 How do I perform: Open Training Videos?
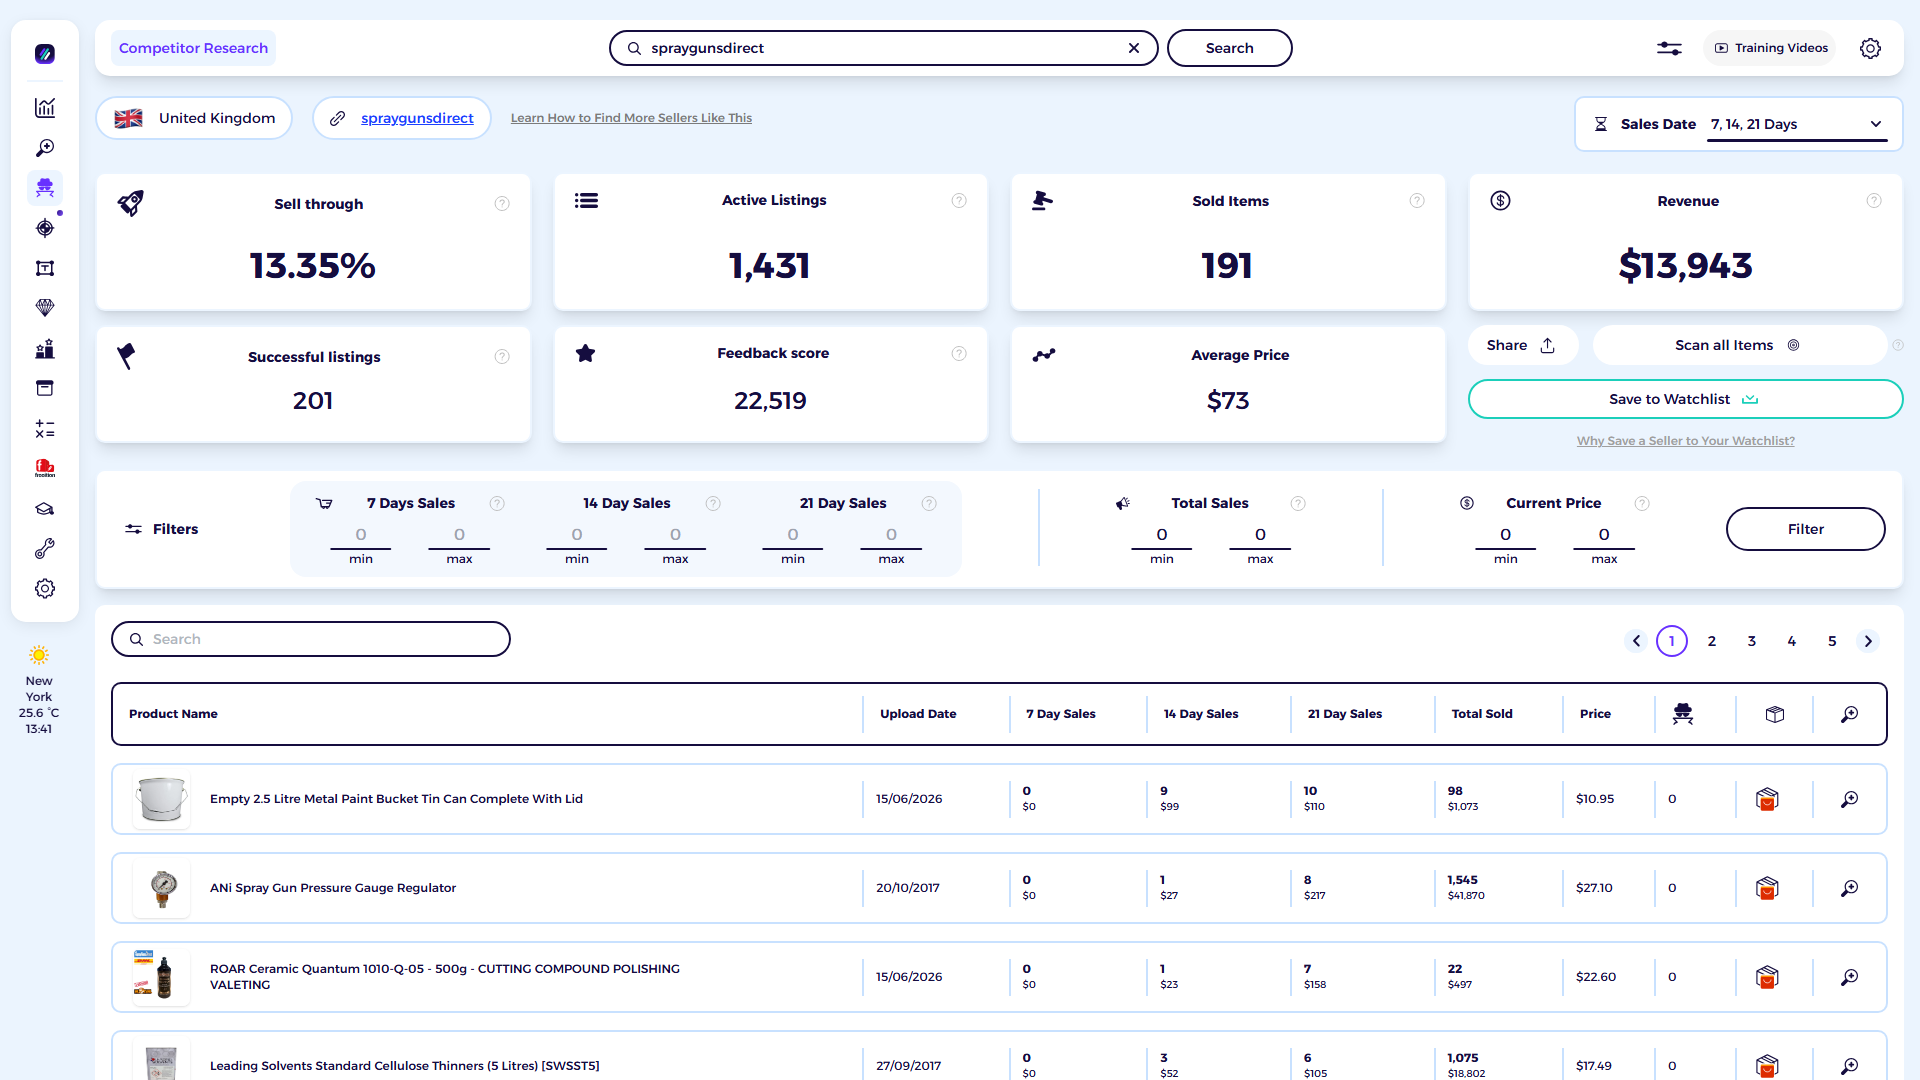click(1770, 48)
